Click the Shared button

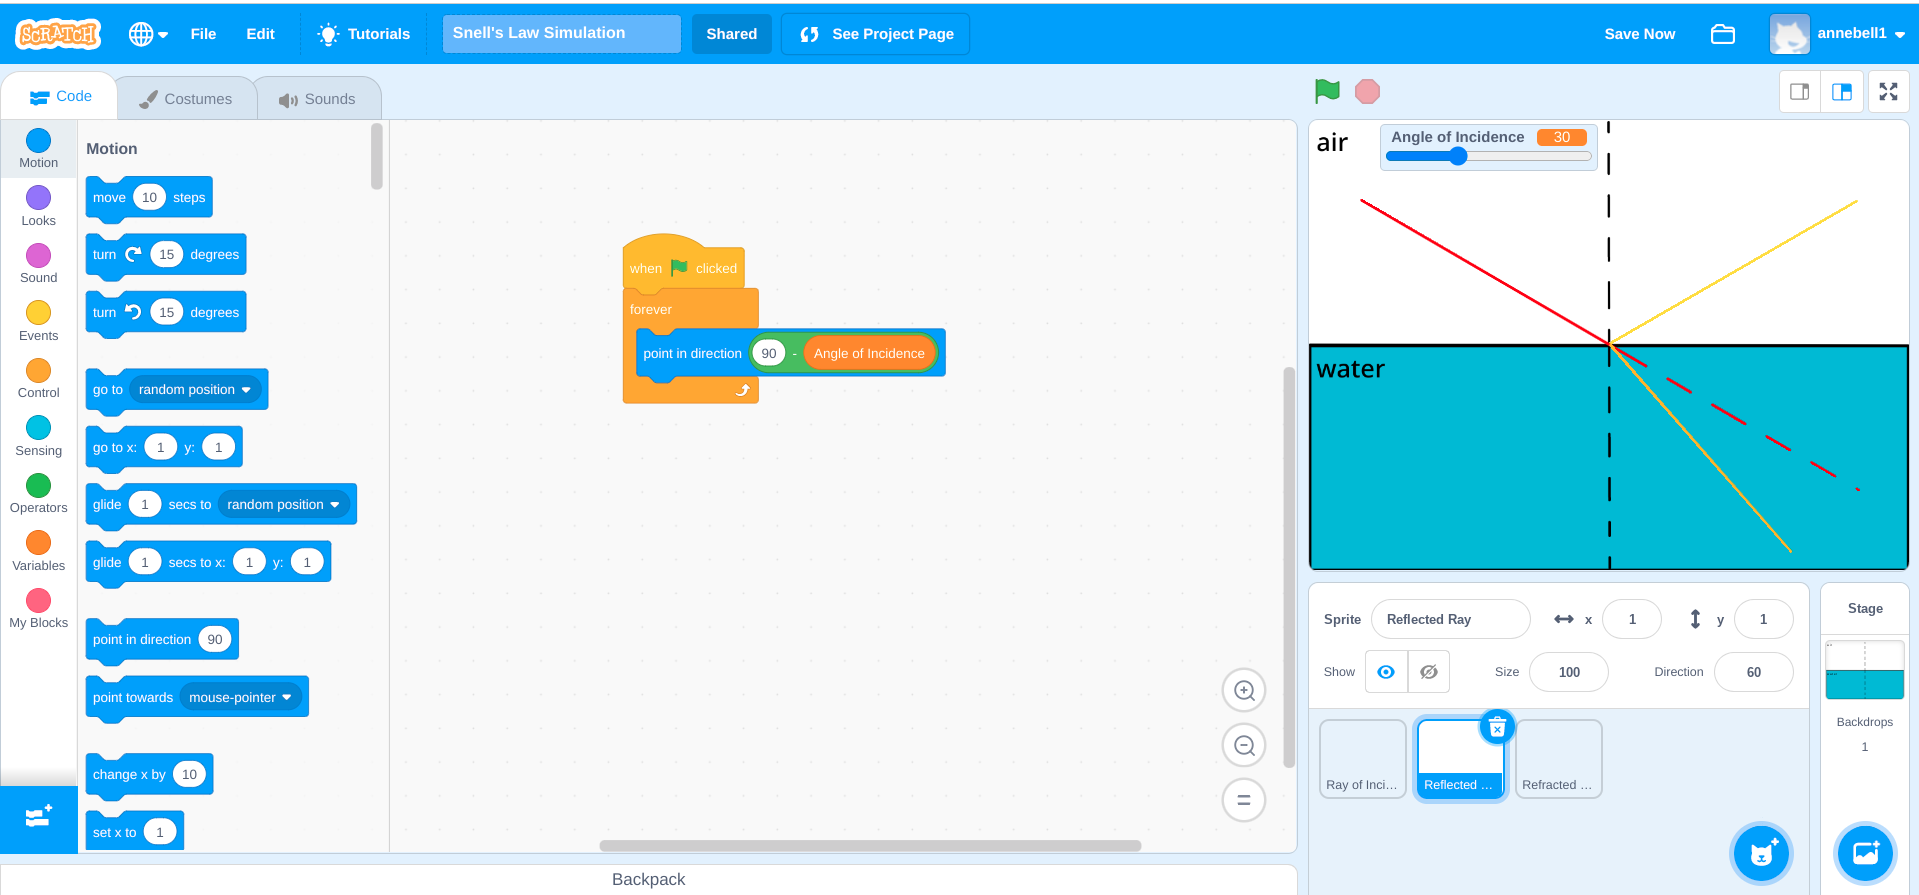(731, 34)
